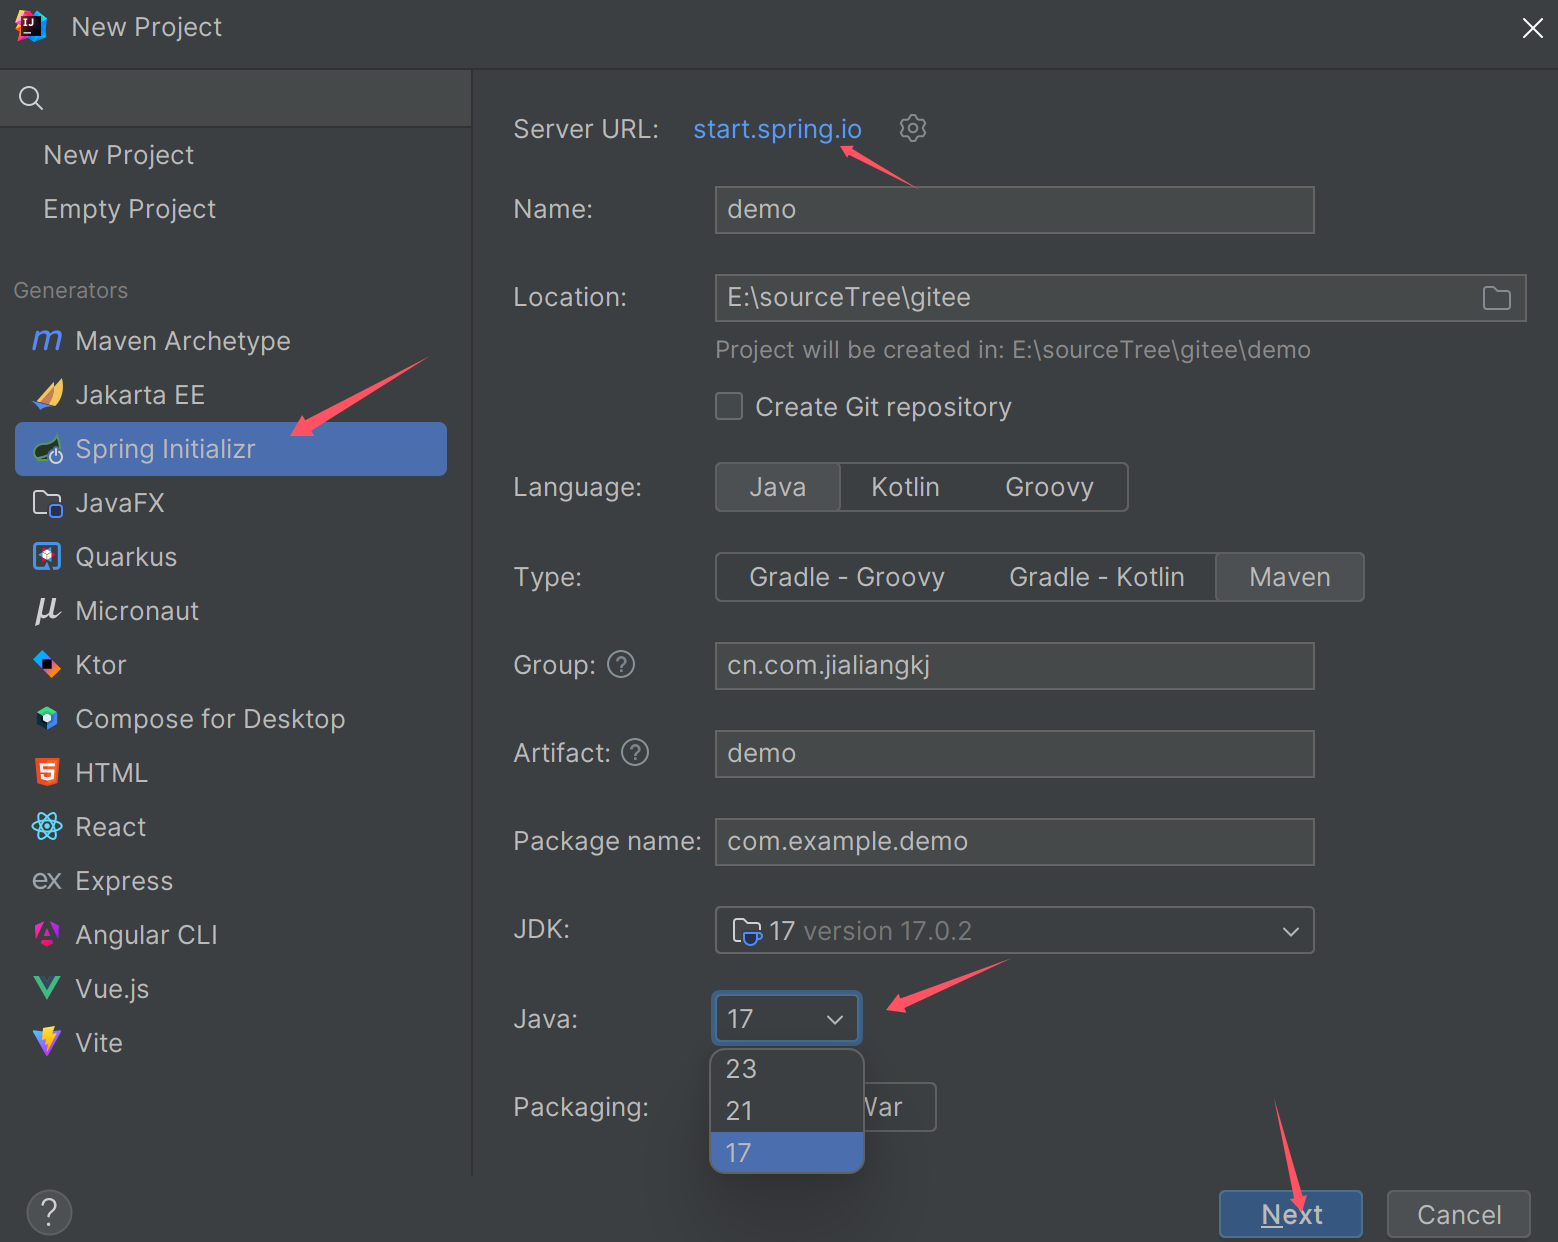Viewport: 1558px width, 1242px height.
Task: Select the Angular CLI generator label
Action: [146, 935]
